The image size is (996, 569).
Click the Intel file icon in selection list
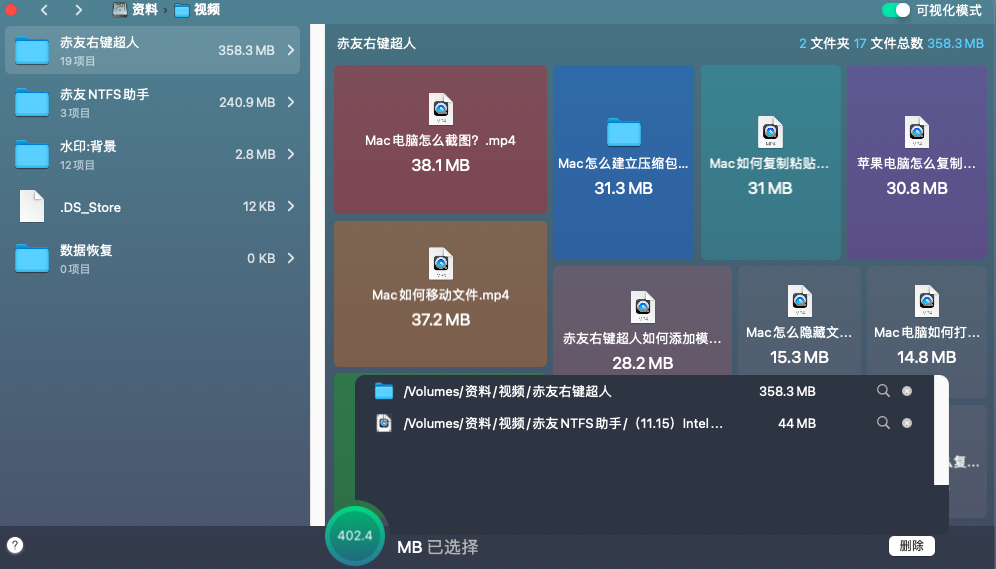[x=384, y=423]
